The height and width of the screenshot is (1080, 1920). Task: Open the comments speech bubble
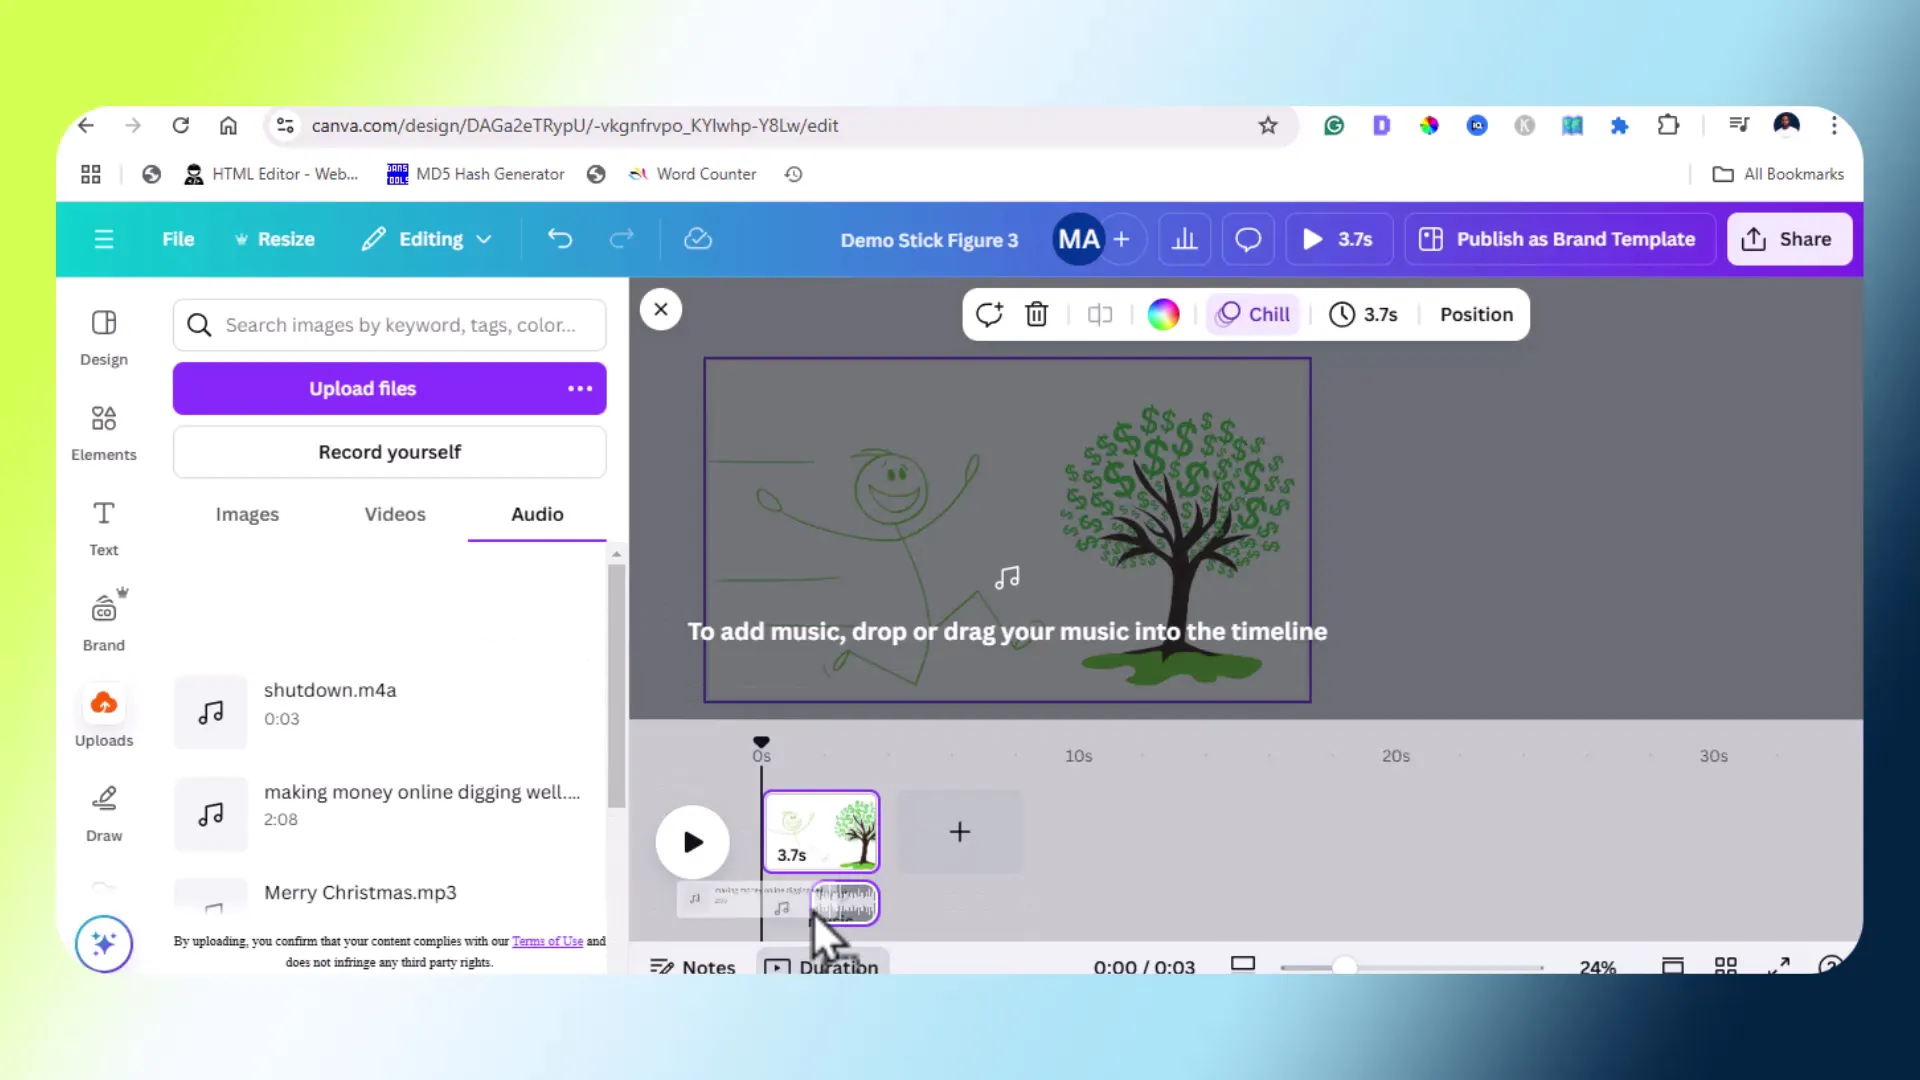(1248, 239)
